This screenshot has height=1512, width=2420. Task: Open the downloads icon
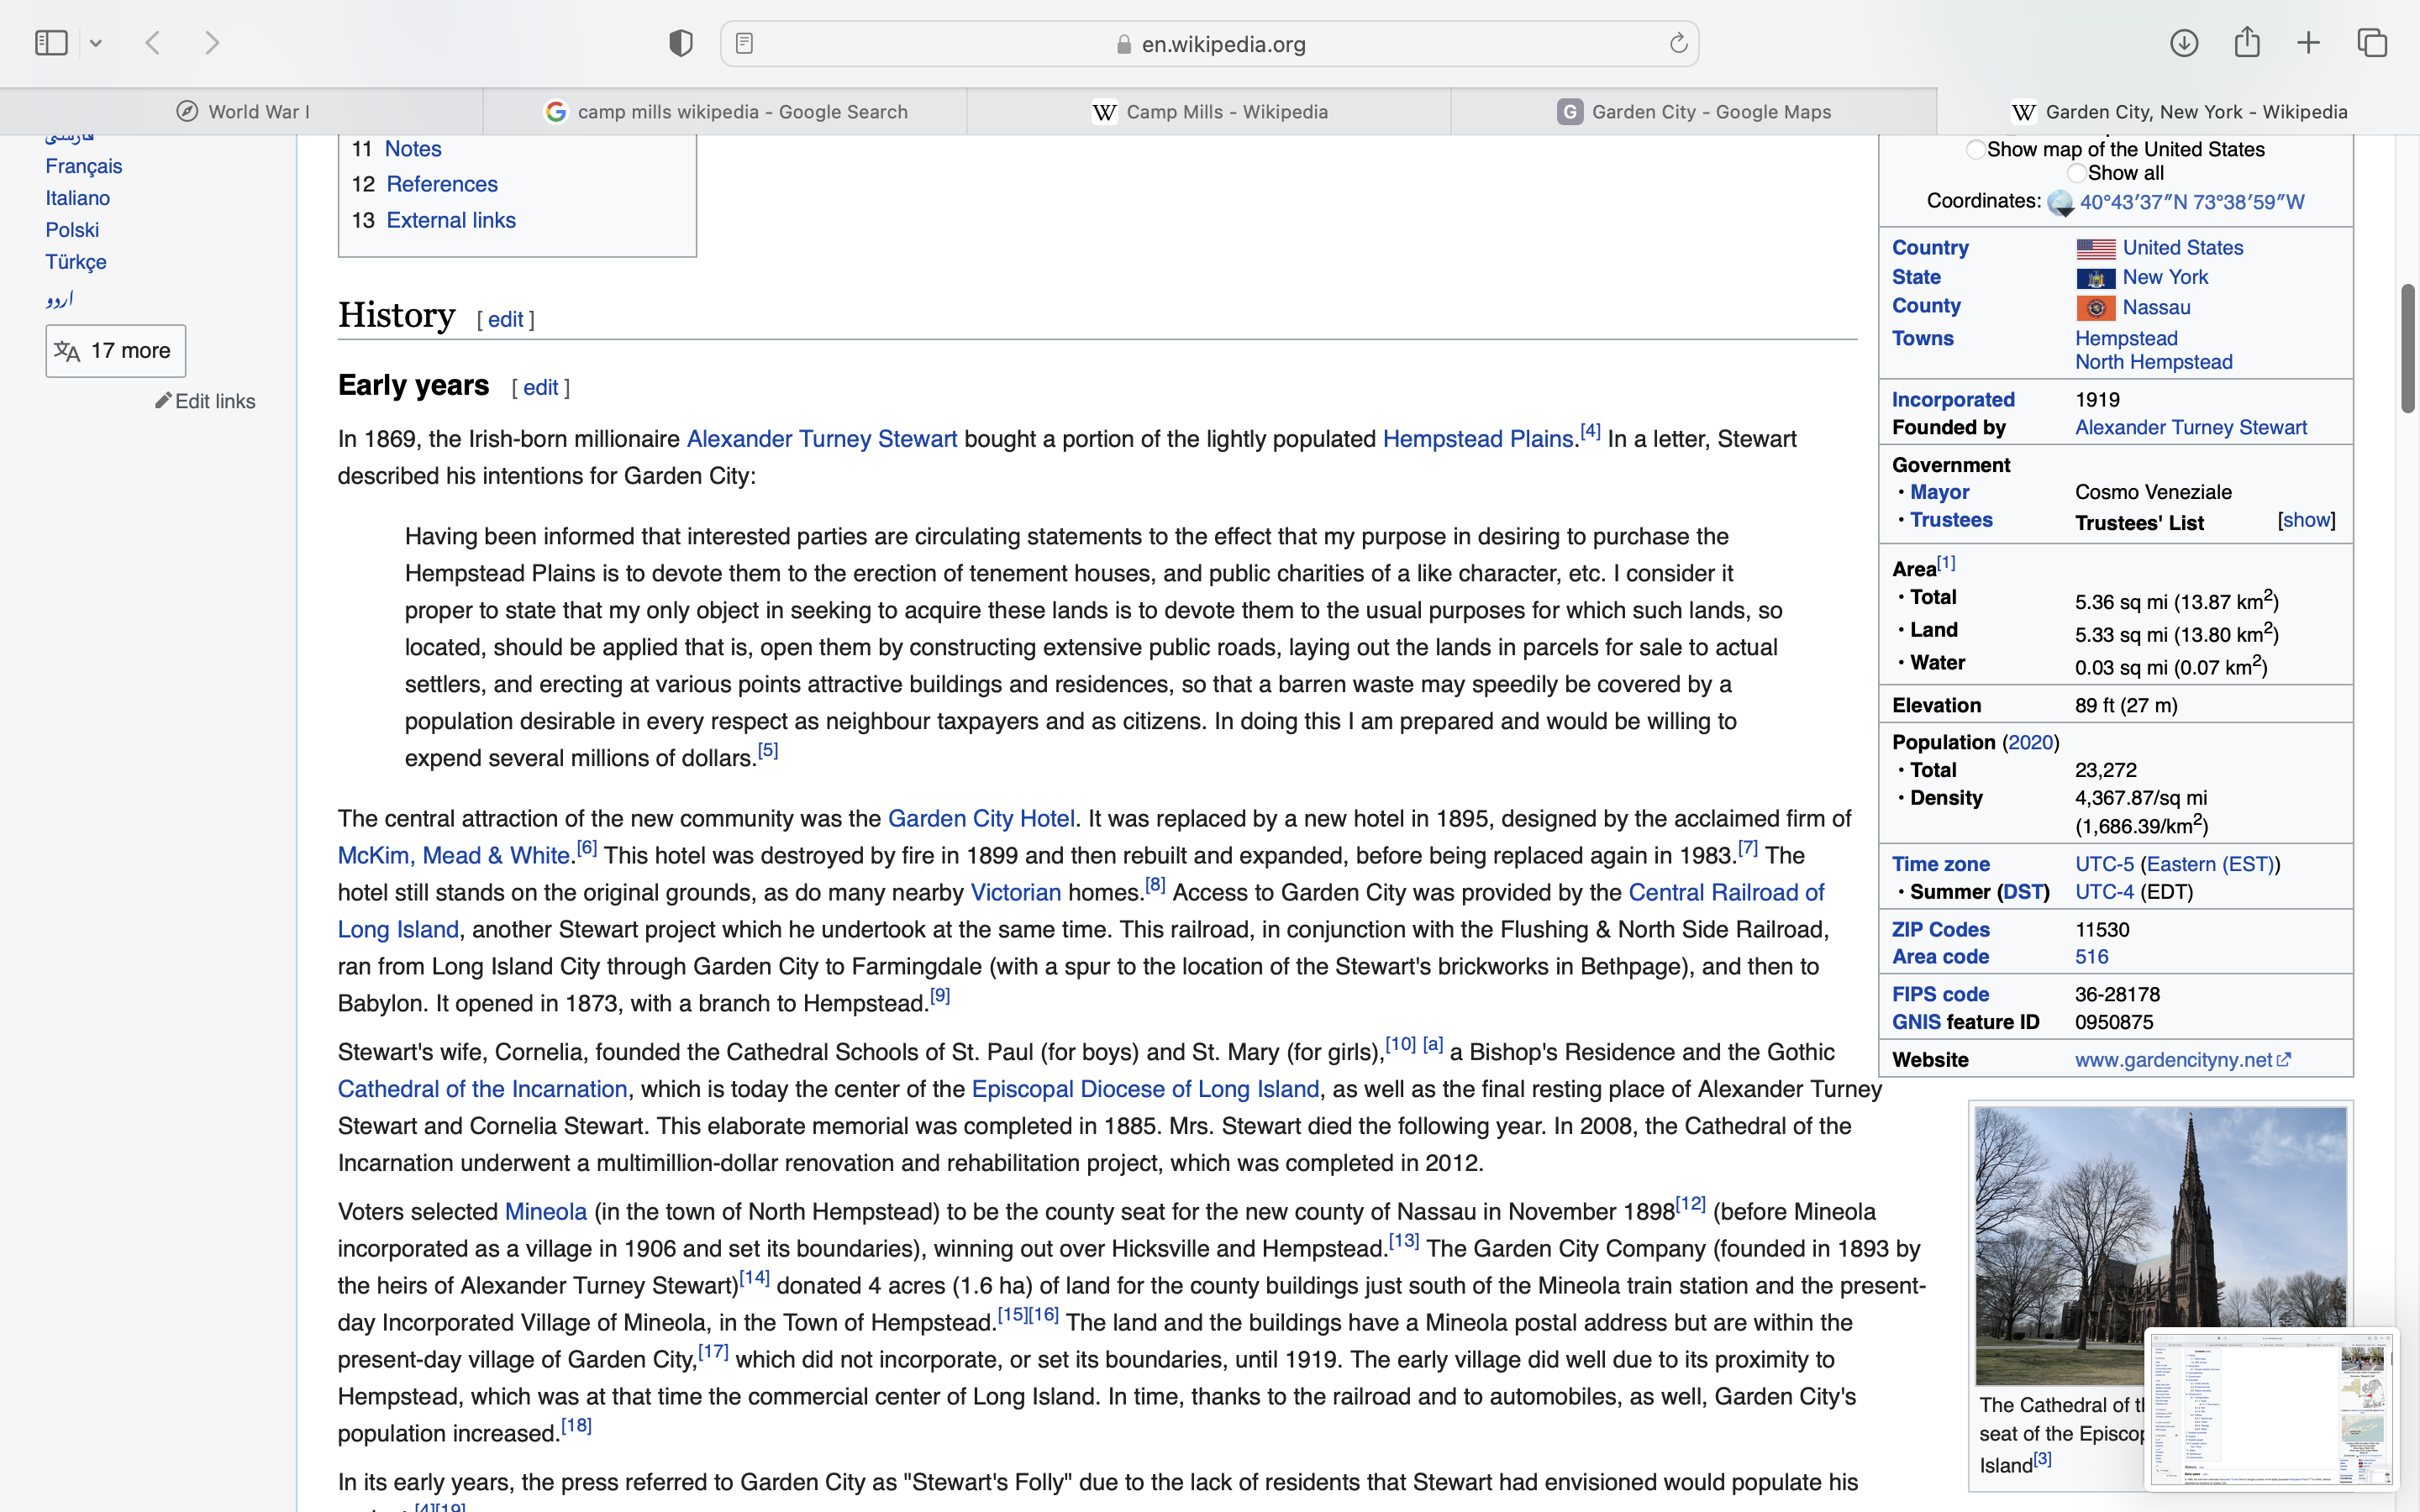pos(2184,43)
